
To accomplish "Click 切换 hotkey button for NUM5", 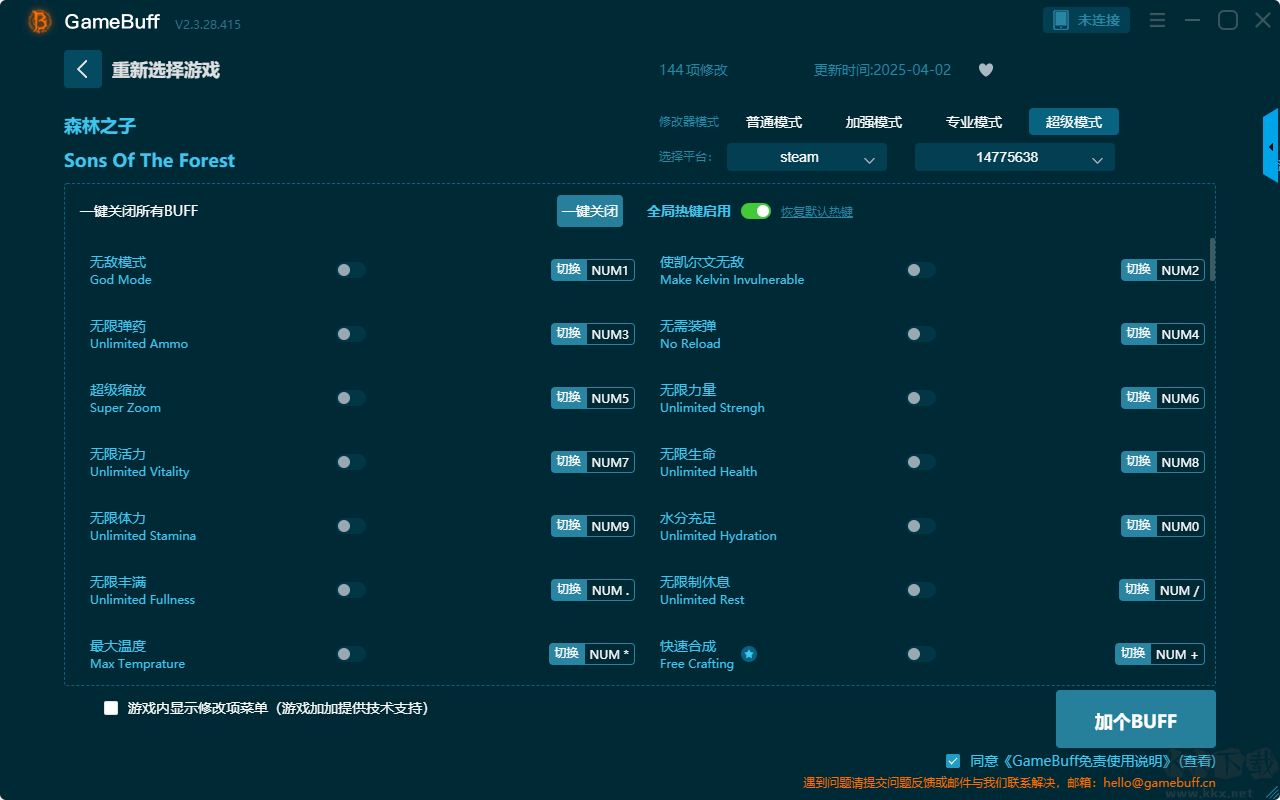I will [569, 398].
